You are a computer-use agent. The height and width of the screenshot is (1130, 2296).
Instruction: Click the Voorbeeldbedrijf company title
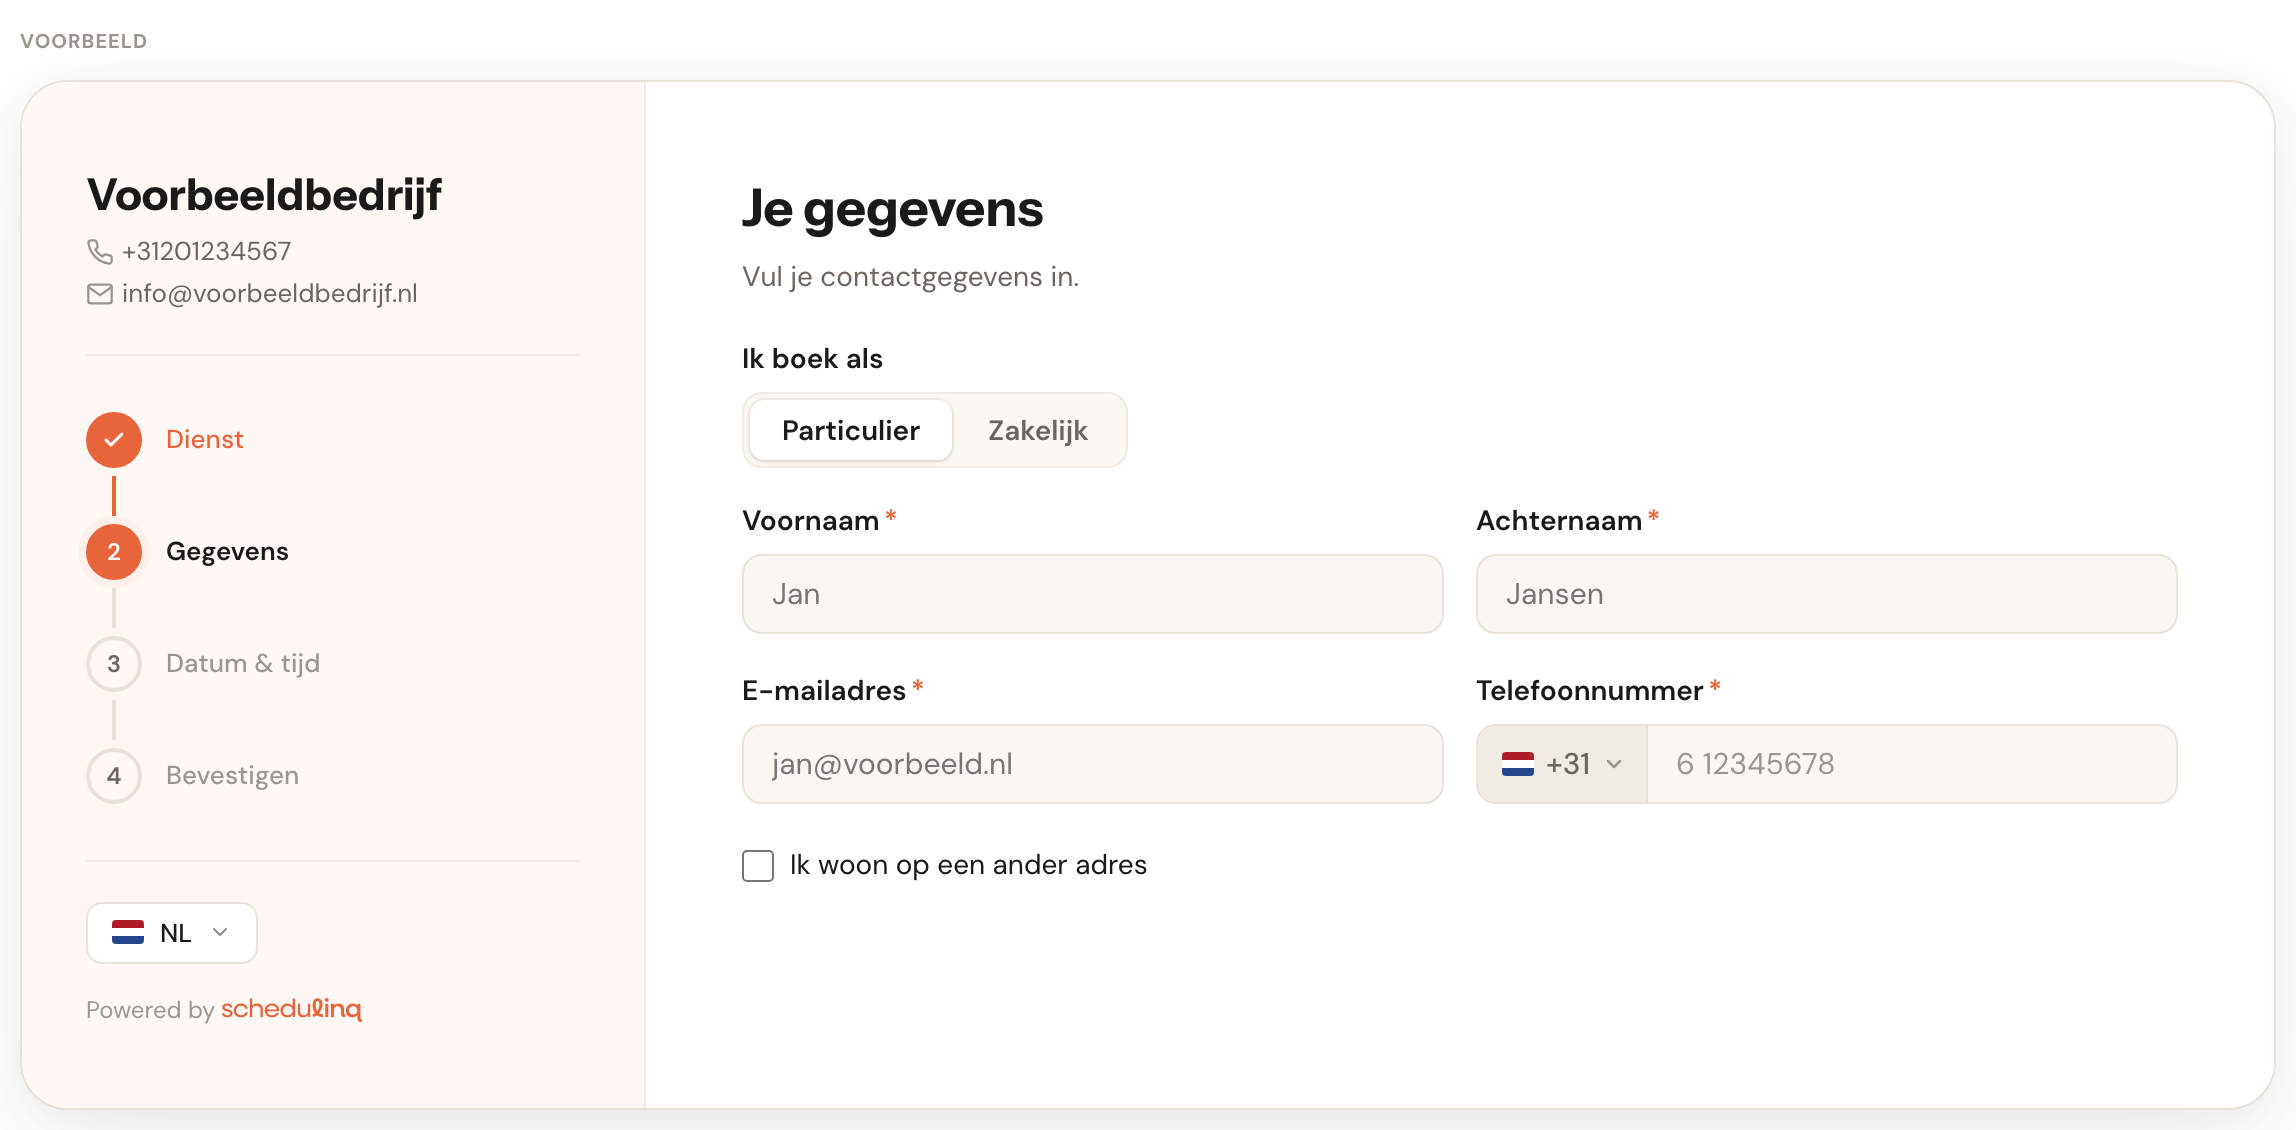pyautogui.click(x=264, y=195)
